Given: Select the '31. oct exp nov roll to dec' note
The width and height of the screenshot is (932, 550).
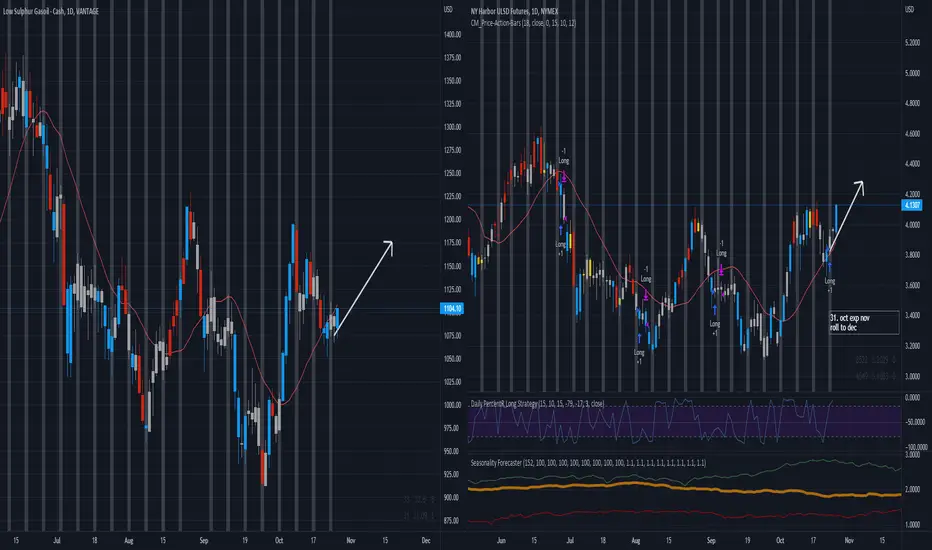Looking at the screenshot, I should 864,323.
